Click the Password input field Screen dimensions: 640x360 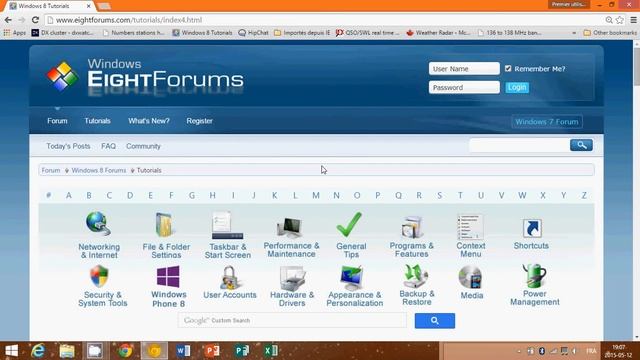coord(464,87)
